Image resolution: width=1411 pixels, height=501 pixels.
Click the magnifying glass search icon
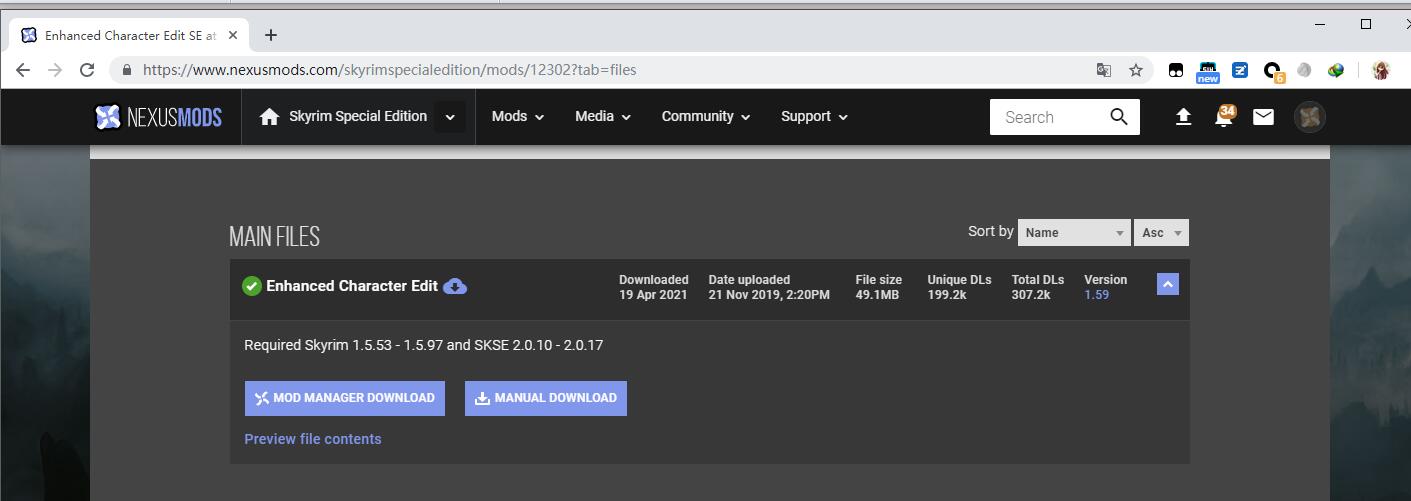1119,117
